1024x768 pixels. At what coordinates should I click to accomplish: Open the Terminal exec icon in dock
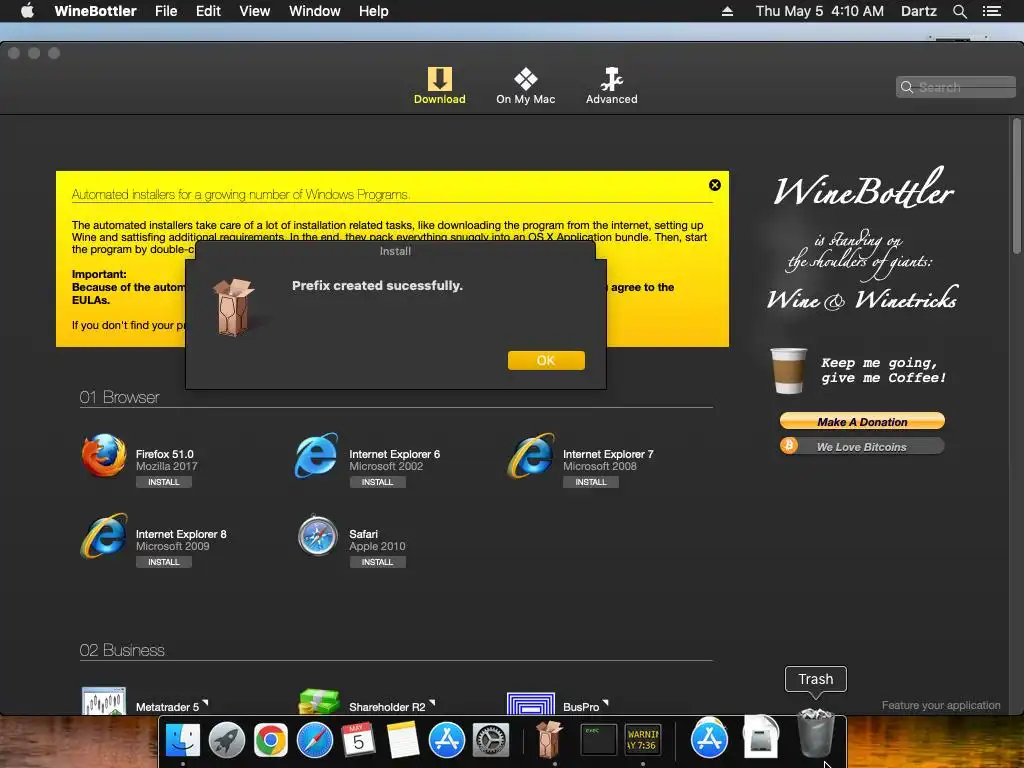click(x=598, y=739)
